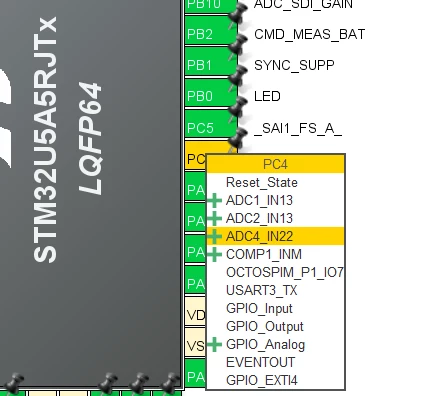This screenshot has height=396, width=447.
Task: Click the plus icon beside GPIO_Analog
Action: pyautogui.click(x=214, y=344)
